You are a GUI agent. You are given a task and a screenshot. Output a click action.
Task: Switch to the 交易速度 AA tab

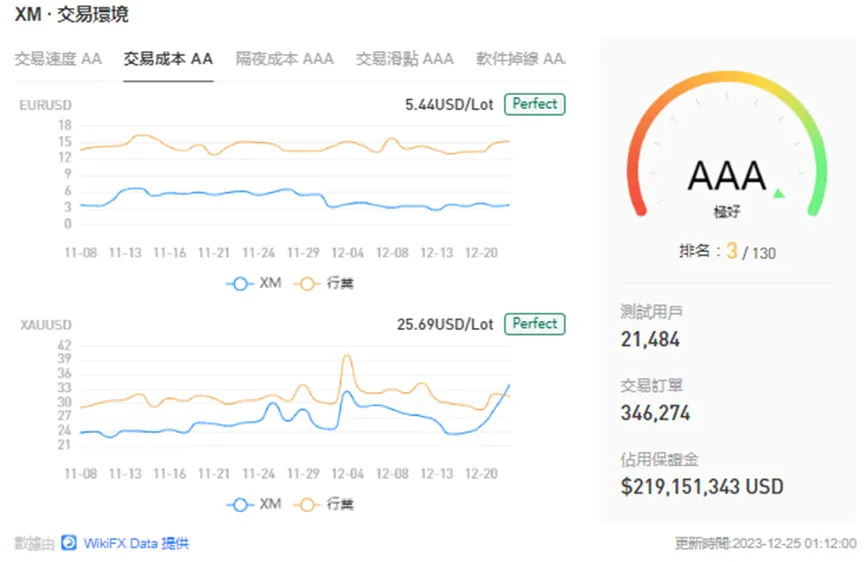58,58
